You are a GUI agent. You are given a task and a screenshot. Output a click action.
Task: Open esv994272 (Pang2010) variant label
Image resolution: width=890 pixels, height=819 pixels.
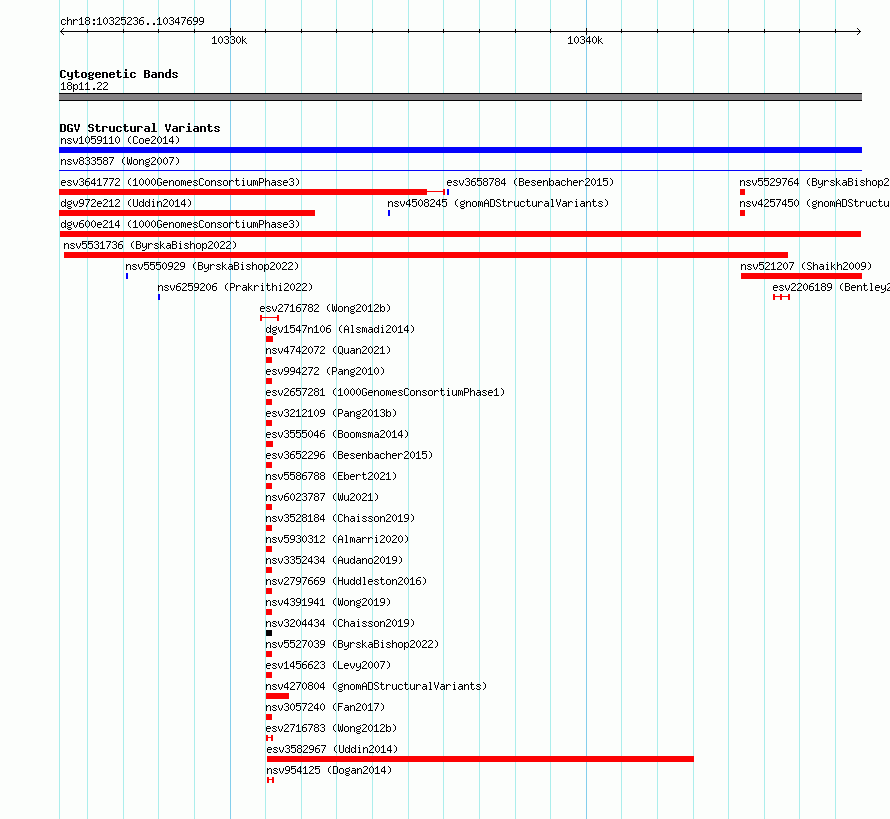pos(325,371)
